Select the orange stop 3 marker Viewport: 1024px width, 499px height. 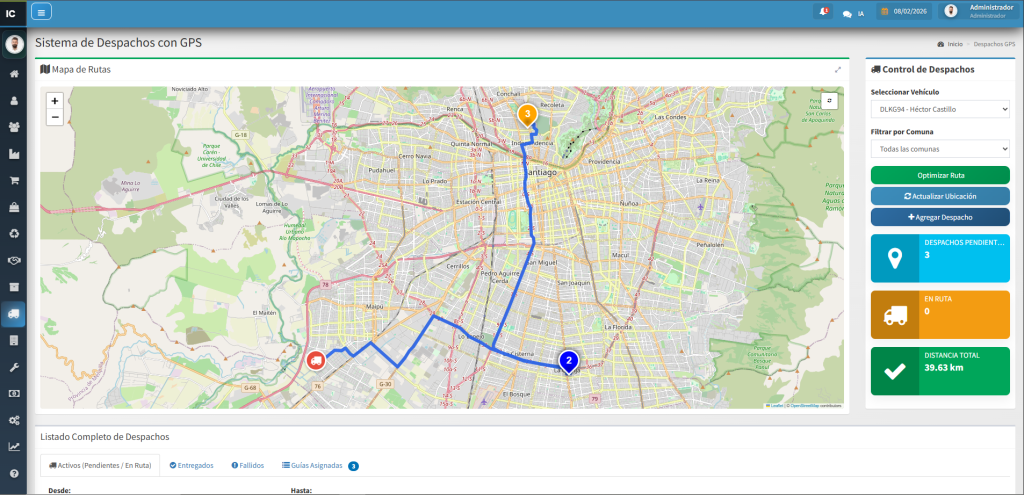[x=527, y=115]
